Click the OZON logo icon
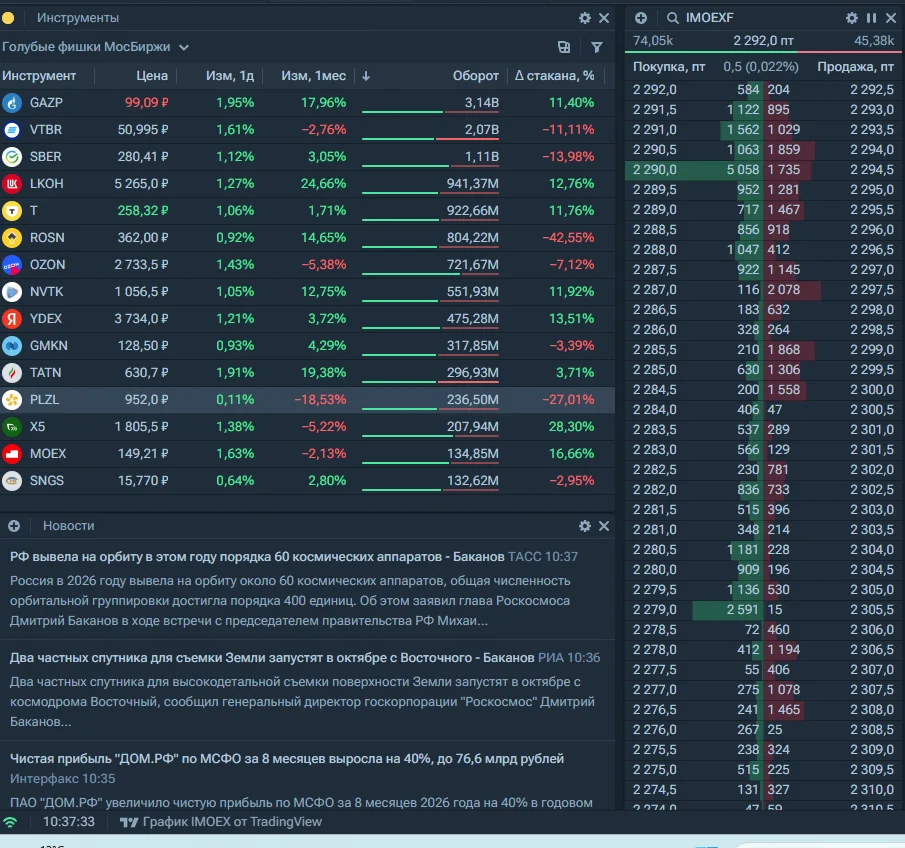 point(12,265)
